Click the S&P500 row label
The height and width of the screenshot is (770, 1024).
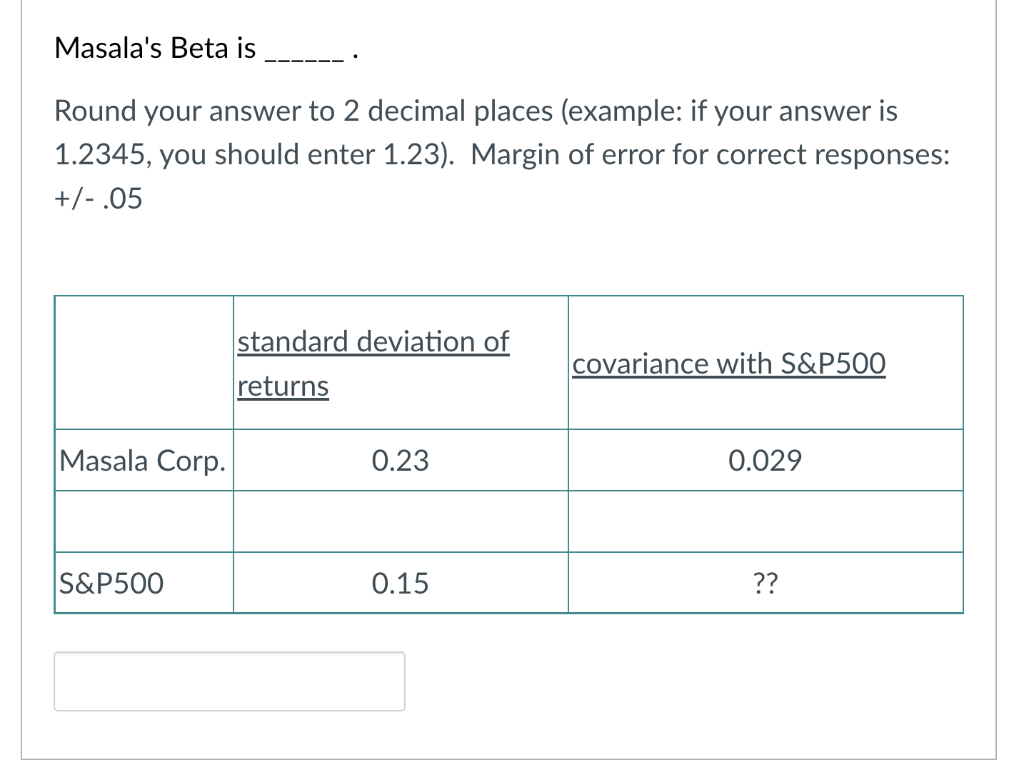click(111, 583)
